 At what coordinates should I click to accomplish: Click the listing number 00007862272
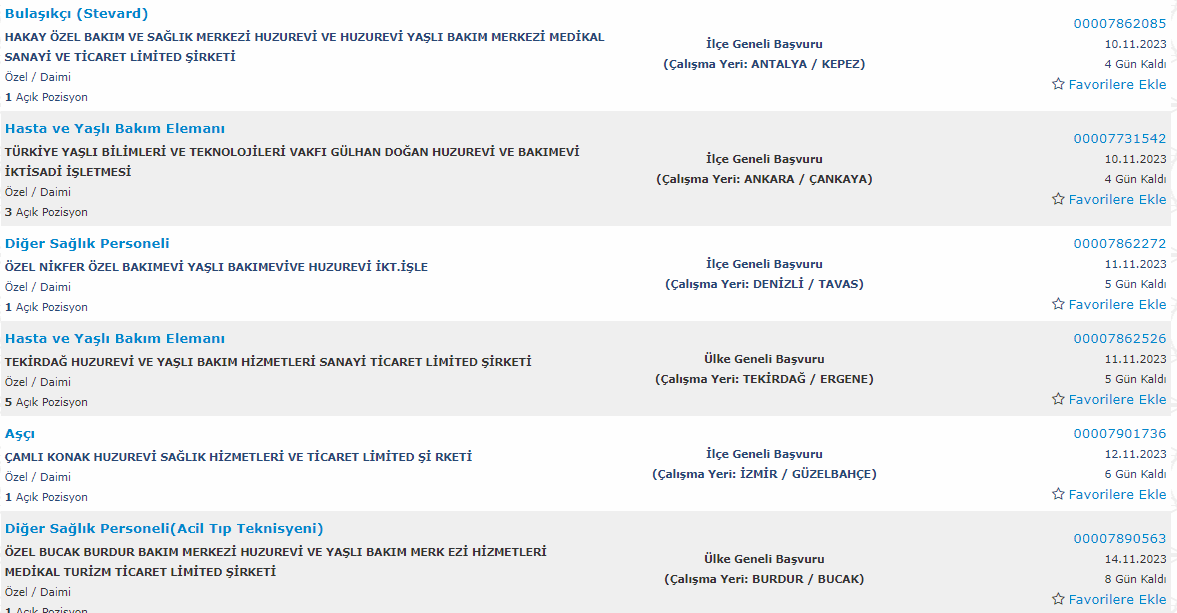[x=1120, y=243]
